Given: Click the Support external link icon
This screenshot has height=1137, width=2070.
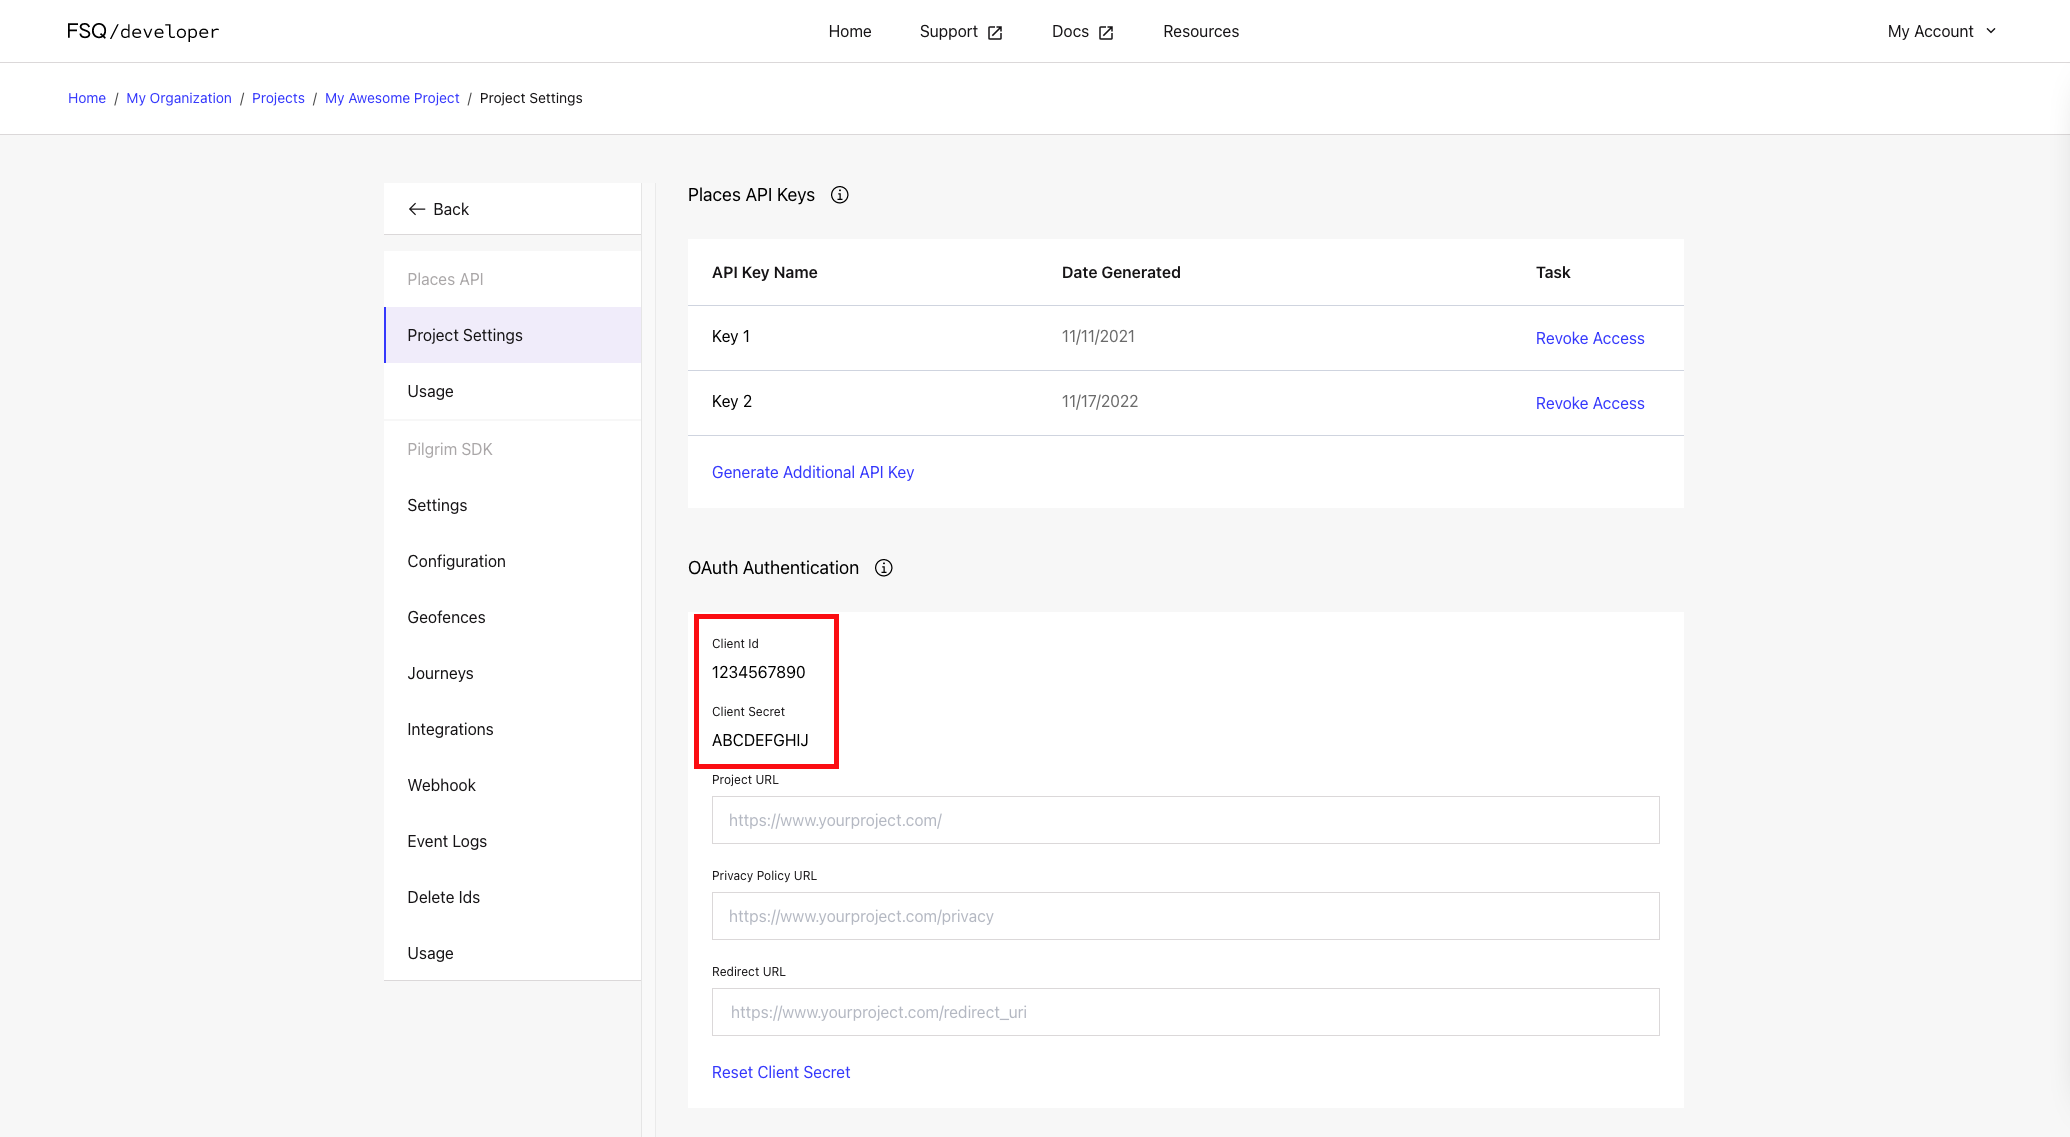Looking at the screenshot, I should pyautogui.click(x=995, y=33).
